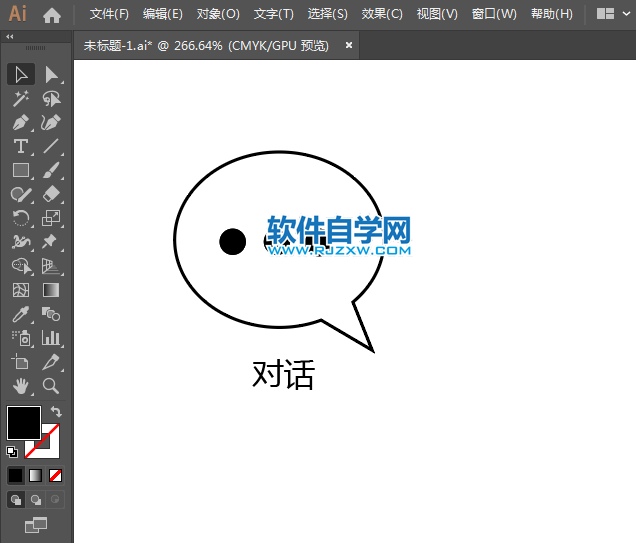Click the black dot inside the bubble
The image size is (636, 543).
[x=232, y=242]
